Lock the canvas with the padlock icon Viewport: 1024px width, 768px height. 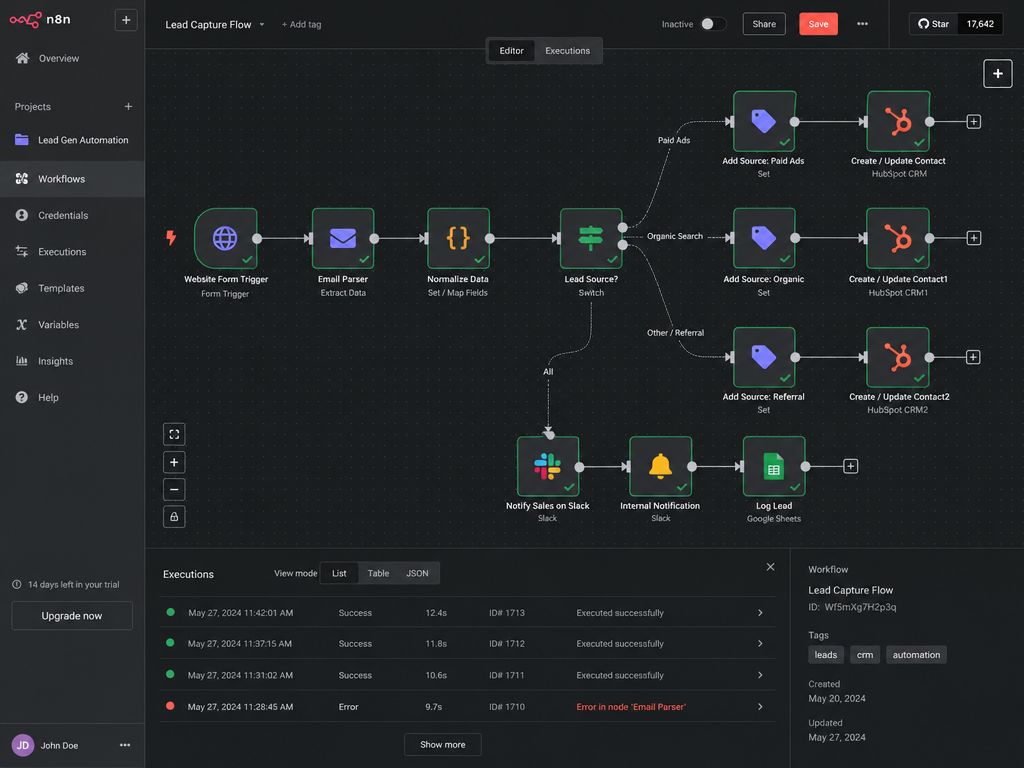coord(174,517)
